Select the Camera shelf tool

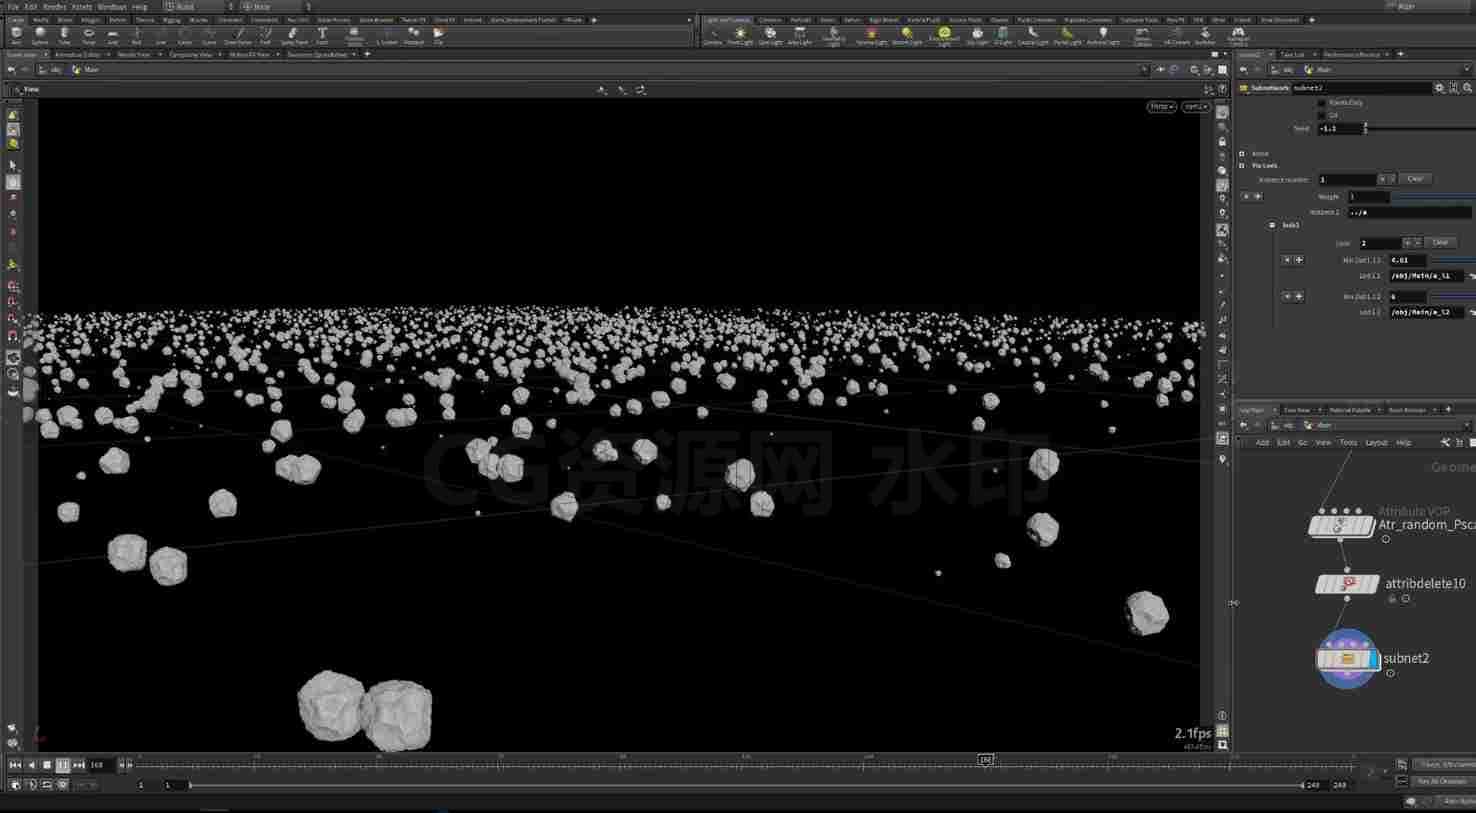coord(713,35)
